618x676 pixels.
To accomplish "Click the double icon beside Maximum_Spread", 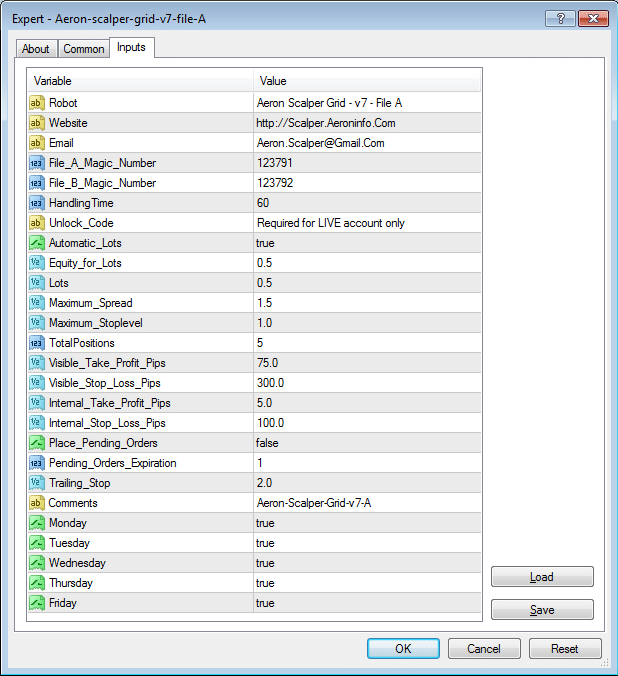I will (37, 303).
